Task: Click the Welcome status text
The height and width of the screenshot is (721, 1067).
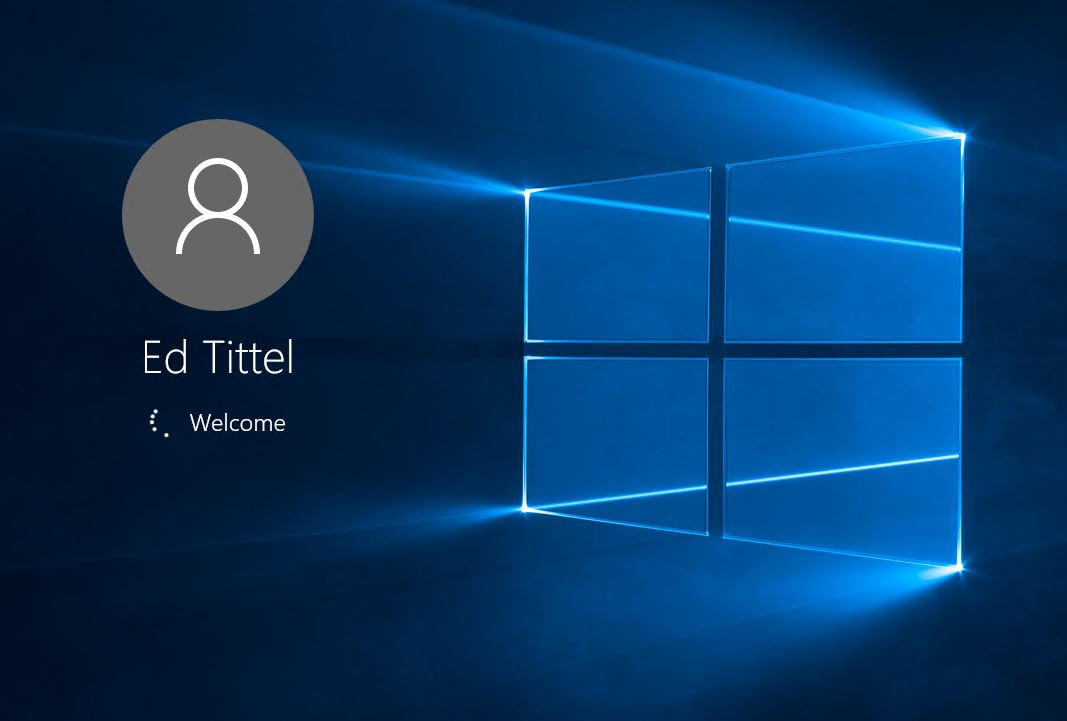Action: [237, 423]
